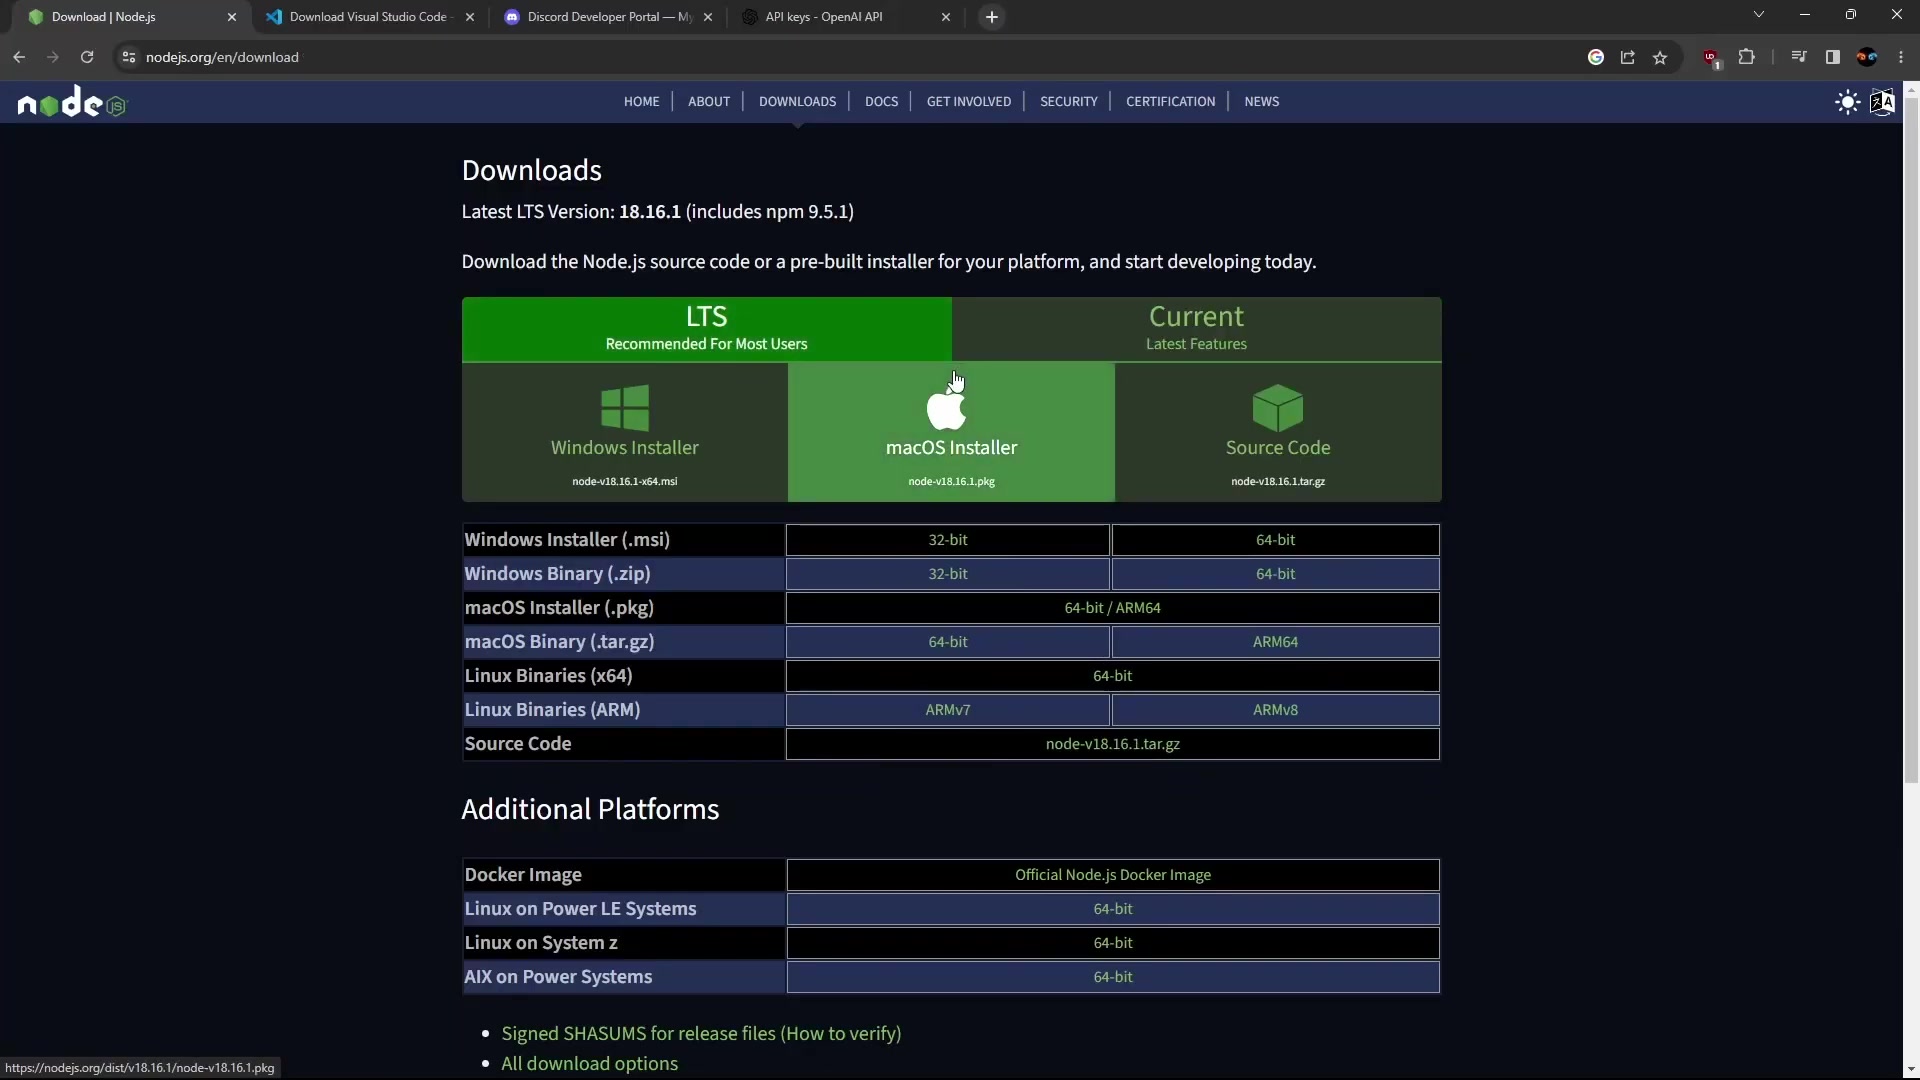Click the vertical page scrollbar thumb
Viewport: 1920px width, 1080px height.
[x=1911, y=440]
